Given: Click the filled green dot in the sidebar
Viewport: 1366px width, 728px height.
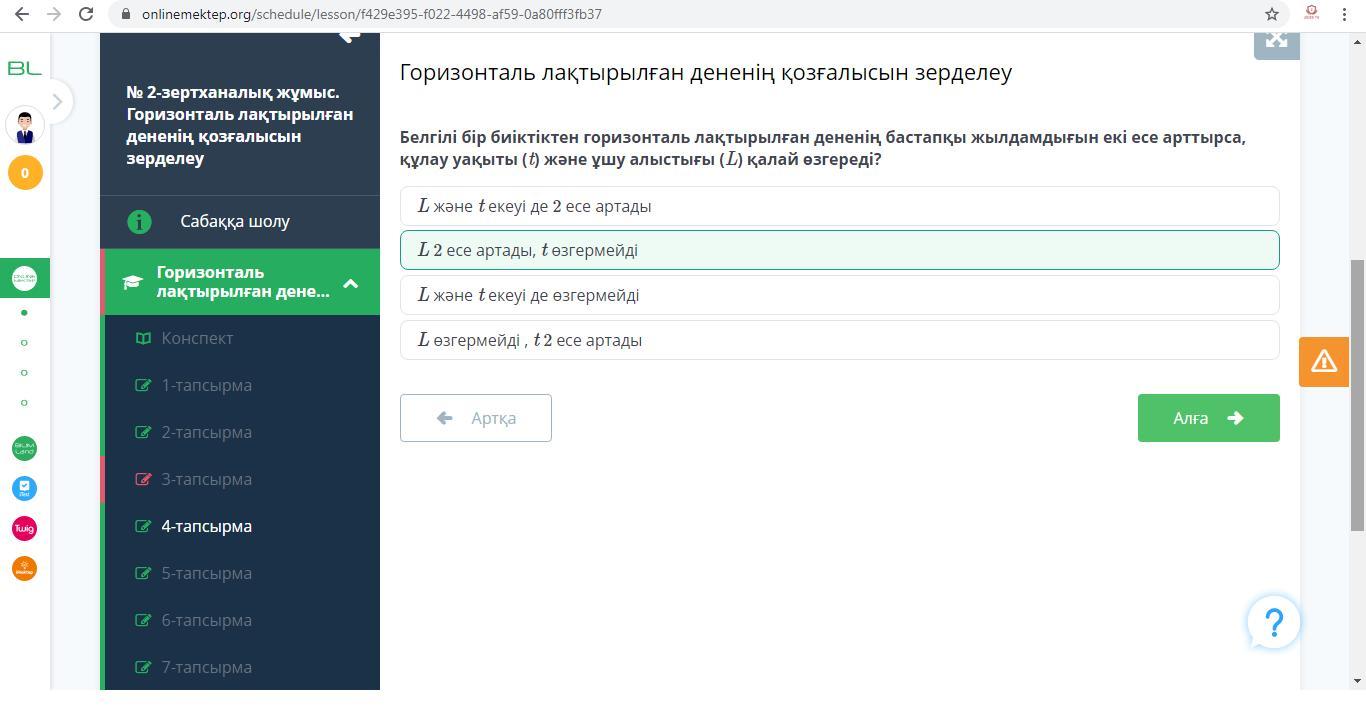Looking at the screenshot, I should tap(24, 313).
